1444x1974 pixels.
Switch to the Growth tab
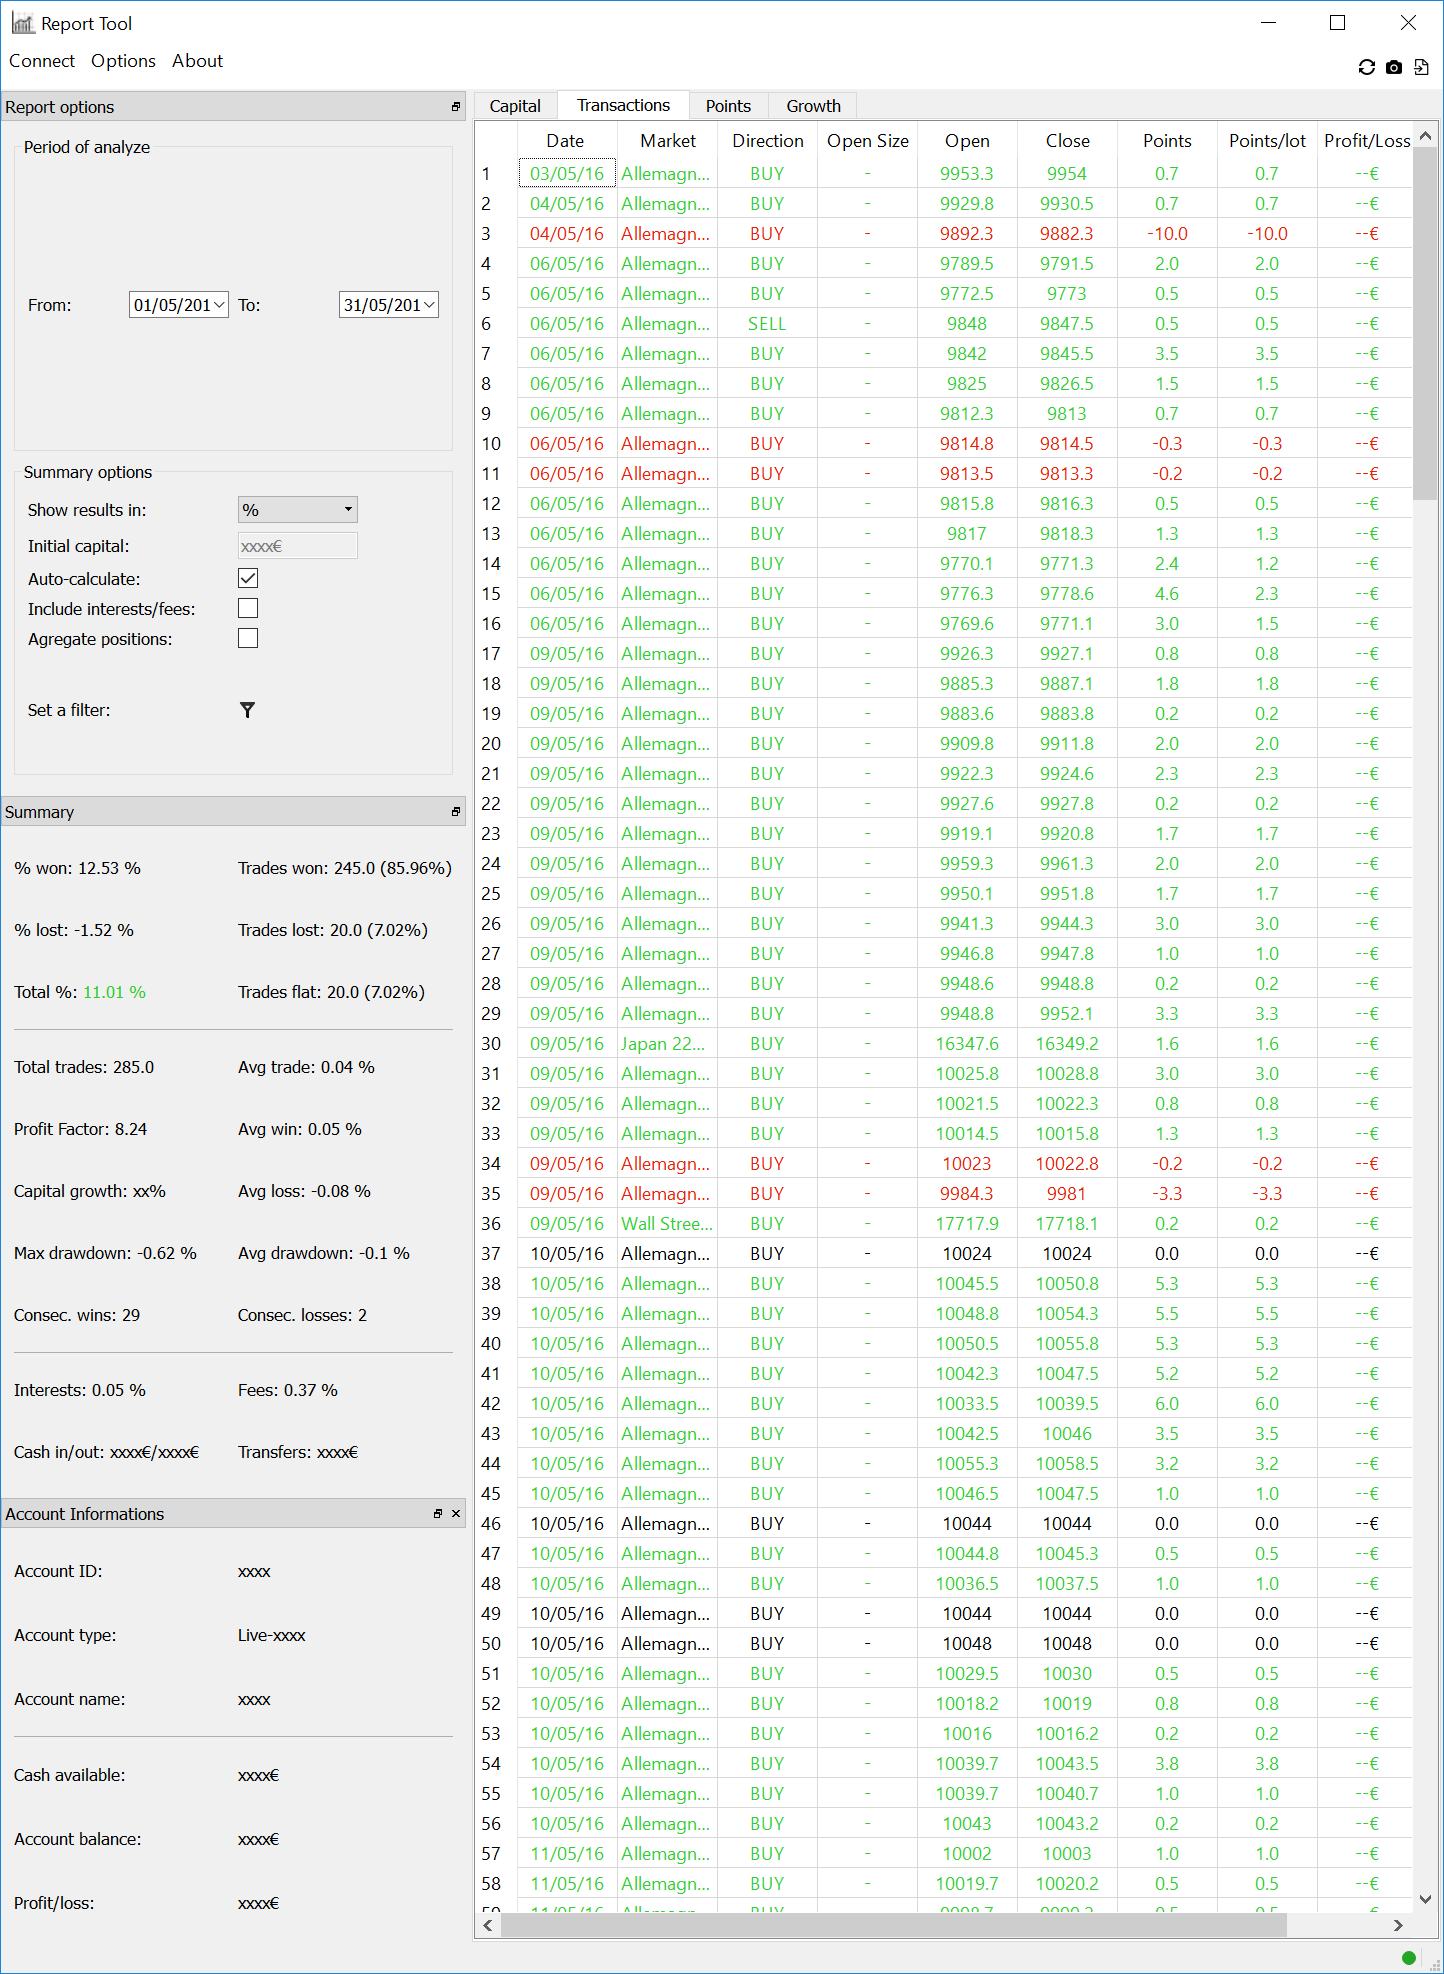click(813, 106)
